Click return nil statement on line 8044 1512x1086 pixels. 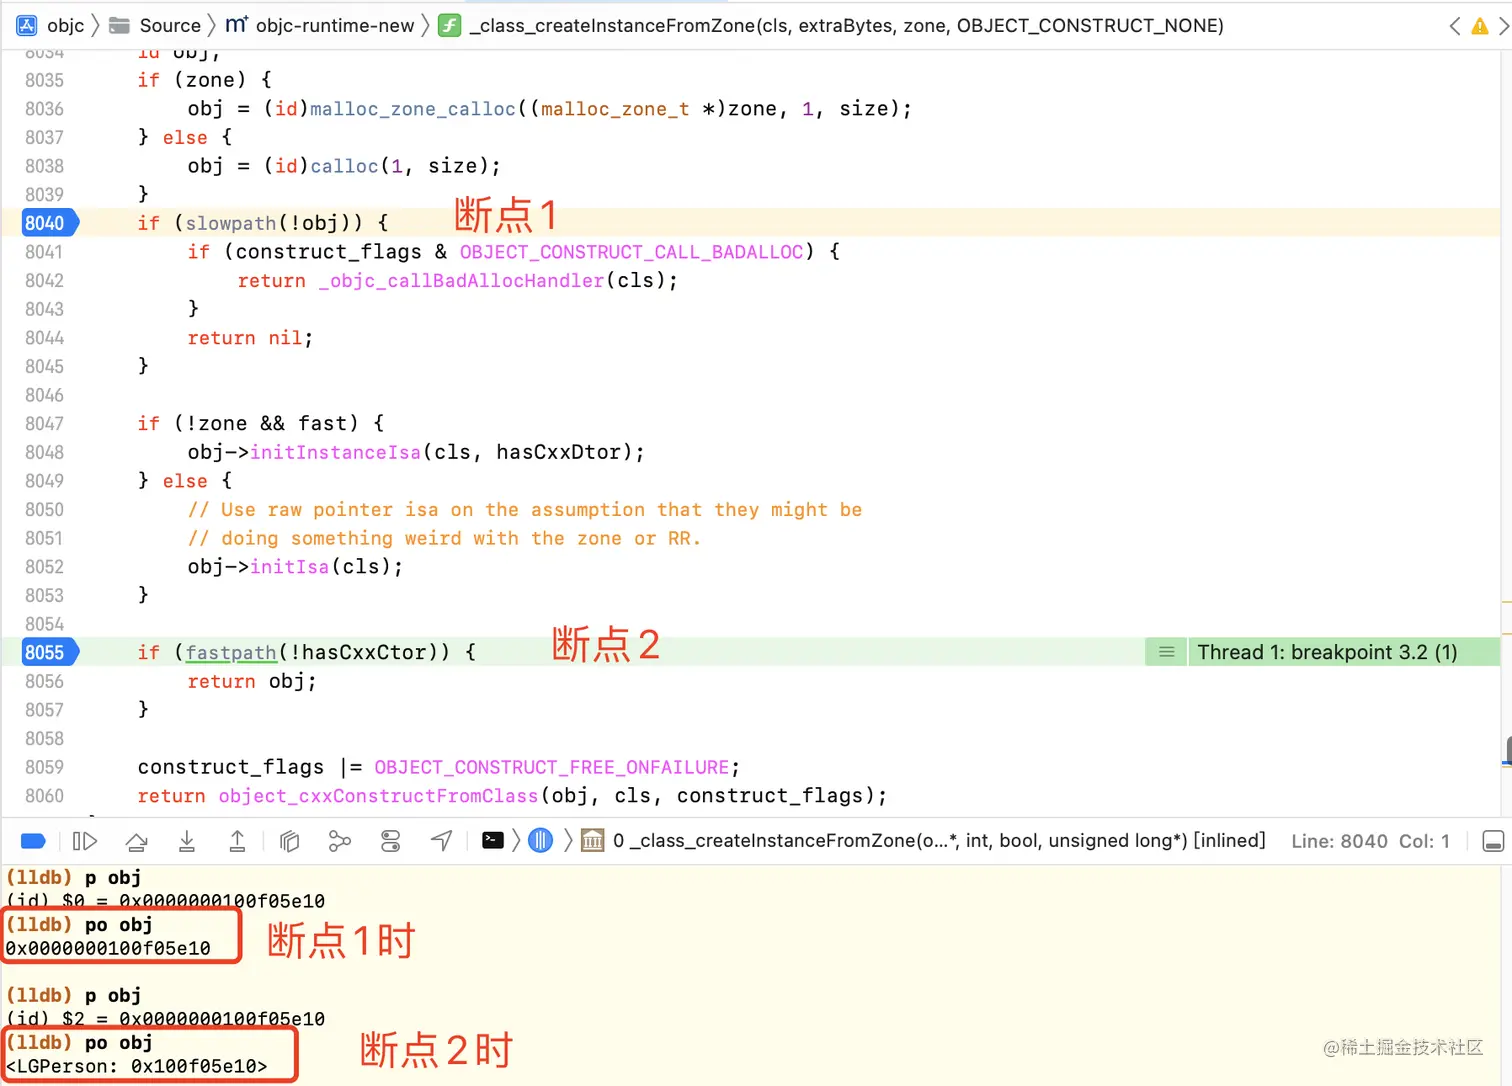[250, 338]
